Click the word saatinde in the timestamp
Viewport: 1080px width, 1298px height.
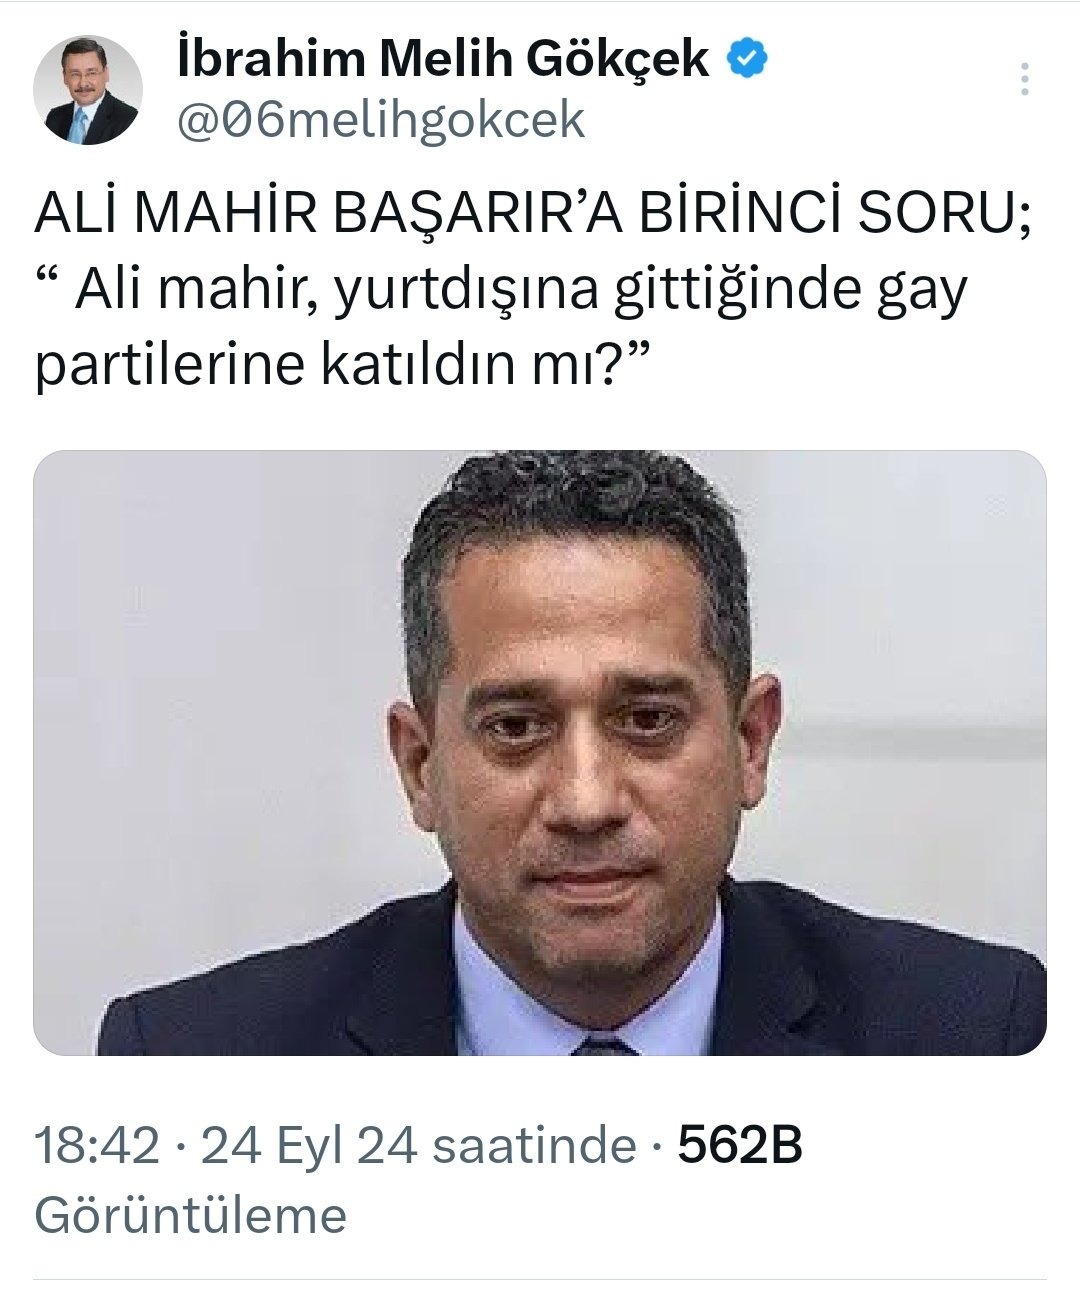[x=535, y=1146]
